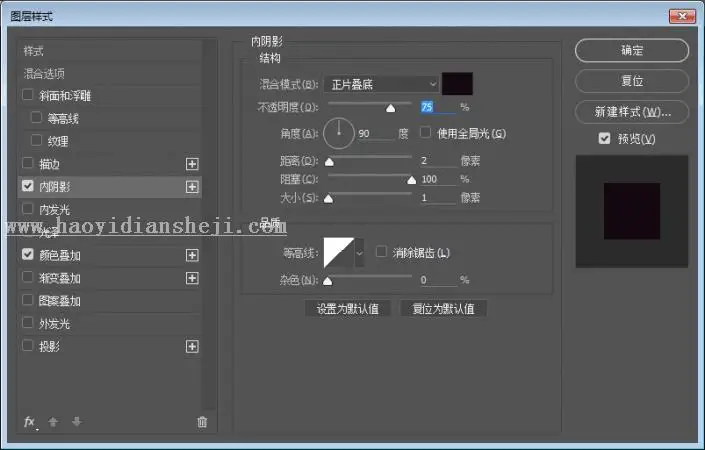Click the plus icon beside 渐变叠加

coord(192,278)
